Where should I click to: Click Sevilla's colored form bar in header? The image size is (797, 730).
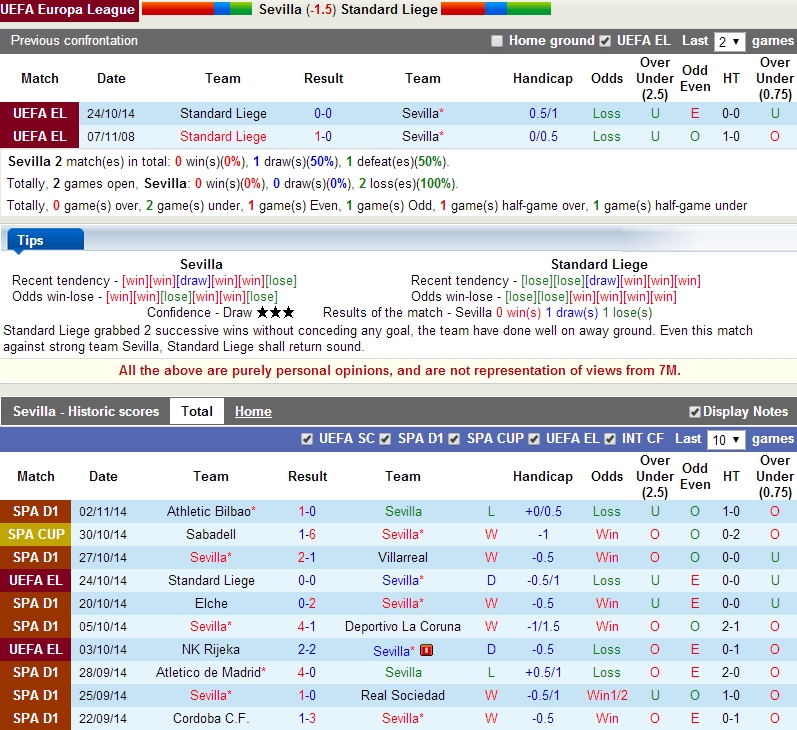pyautogui.click(x=197, y=9)
